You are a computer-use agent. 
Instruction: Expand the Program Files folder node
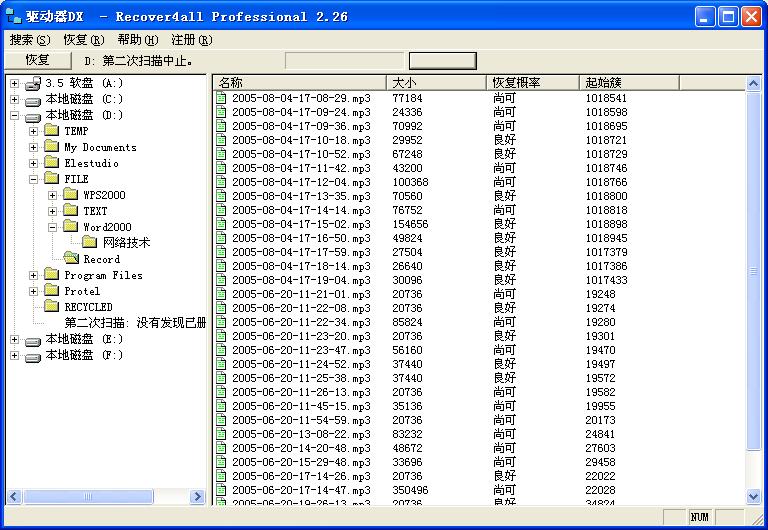coord(33,275)
